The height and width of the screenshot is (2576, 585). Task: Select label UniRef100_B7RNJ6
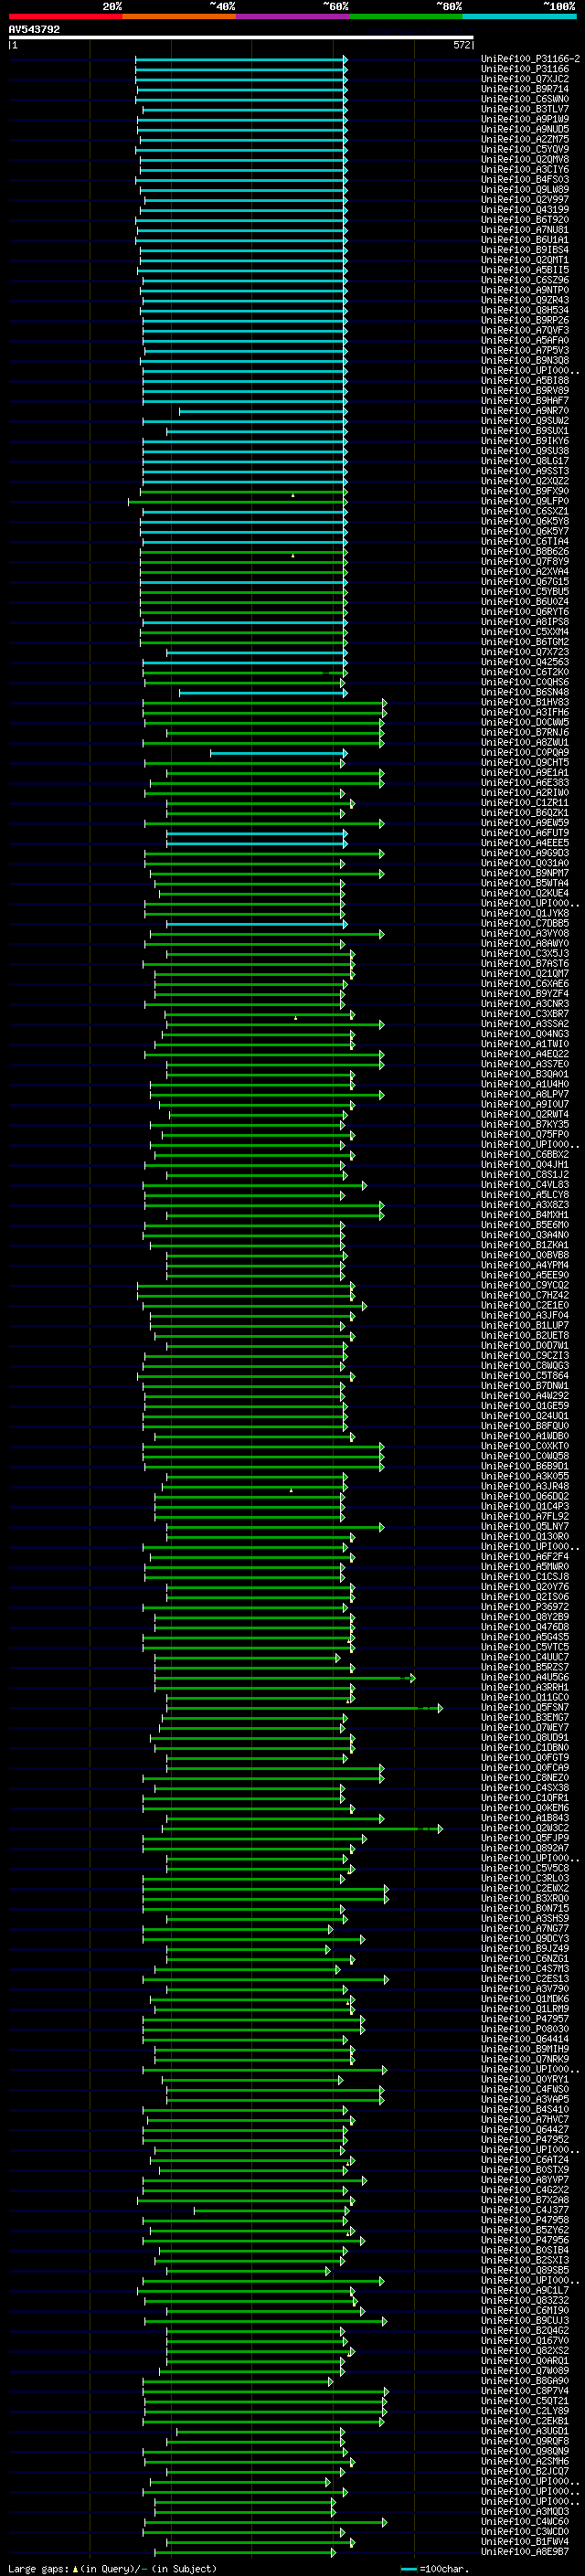(x=525, y=733)
